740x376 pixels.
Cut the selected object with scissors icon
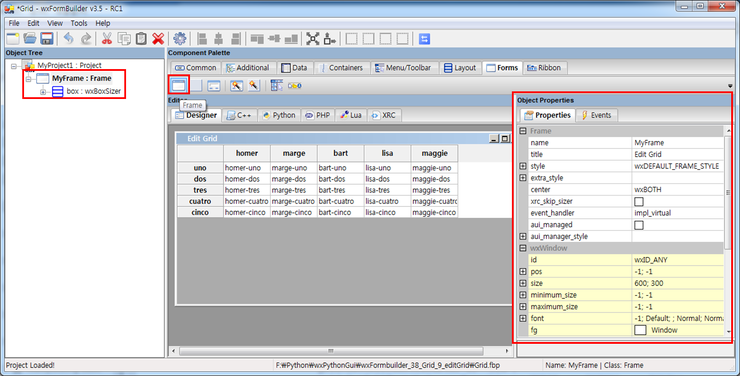click(107, 39)
